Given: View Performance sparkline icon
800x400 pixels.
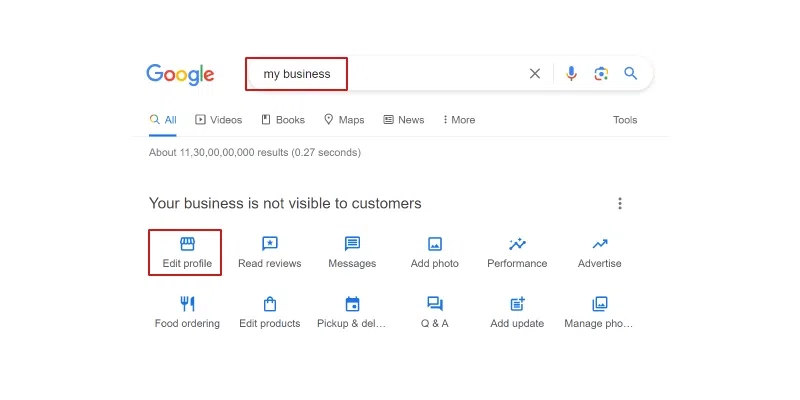Looking at the screenshot, I should point(517,244).
